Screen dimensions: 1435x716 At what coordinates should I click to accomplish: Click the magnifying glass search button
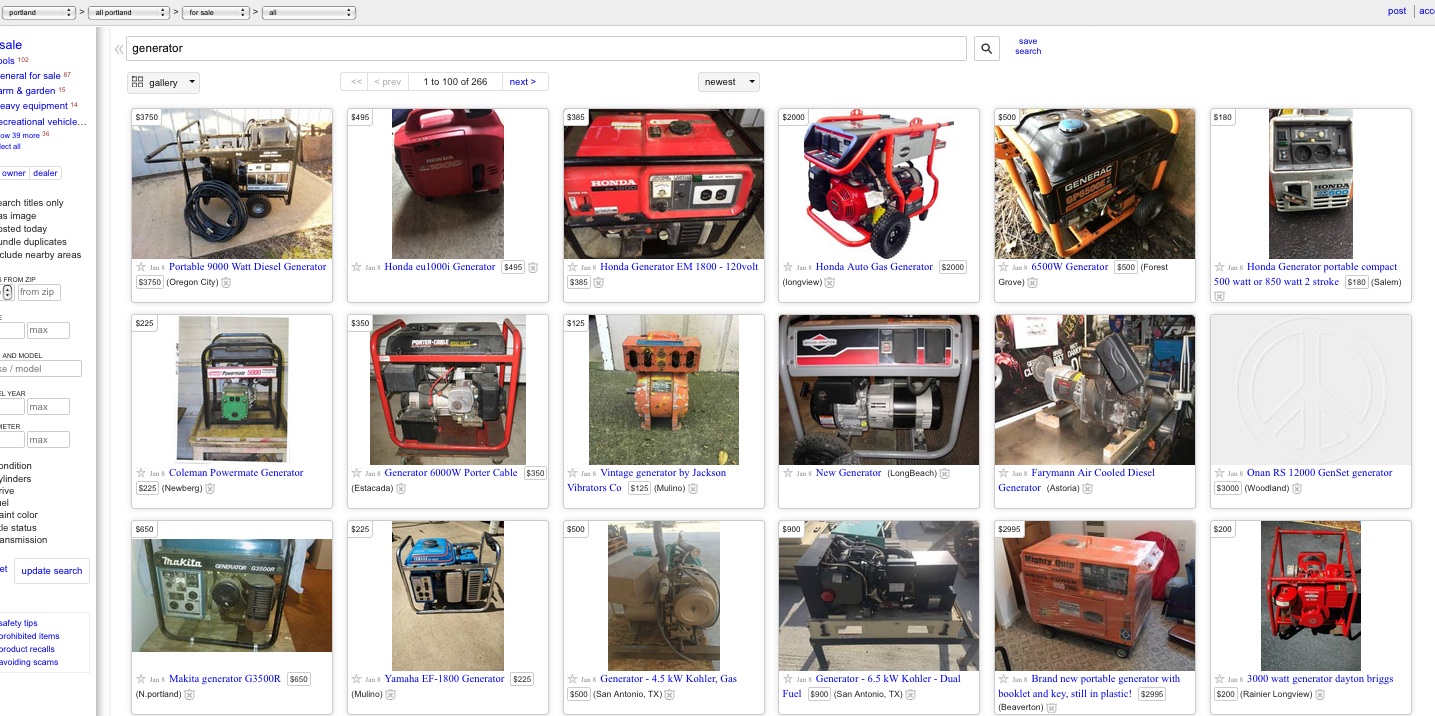click(x=986, y=48)
